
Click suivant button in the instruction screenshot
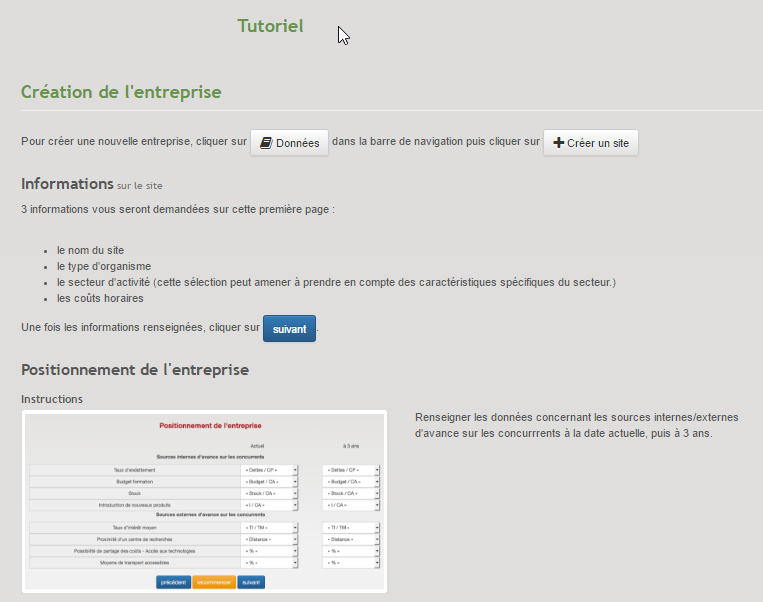251,582
